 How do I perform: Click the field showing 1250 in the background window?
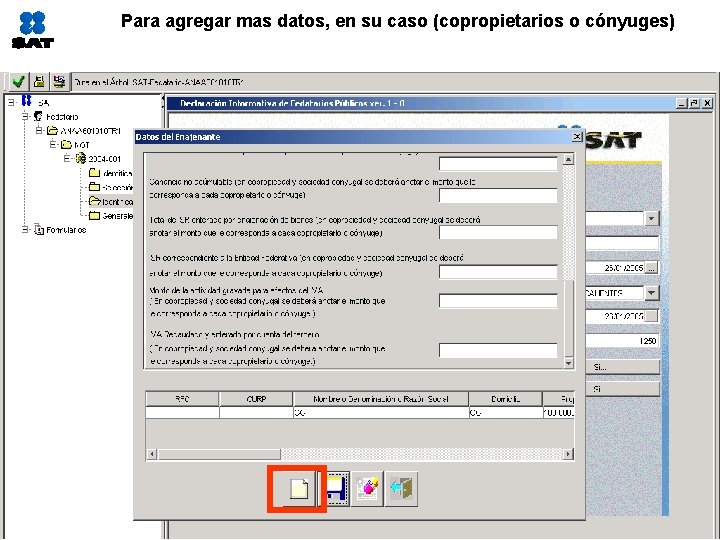622,341
